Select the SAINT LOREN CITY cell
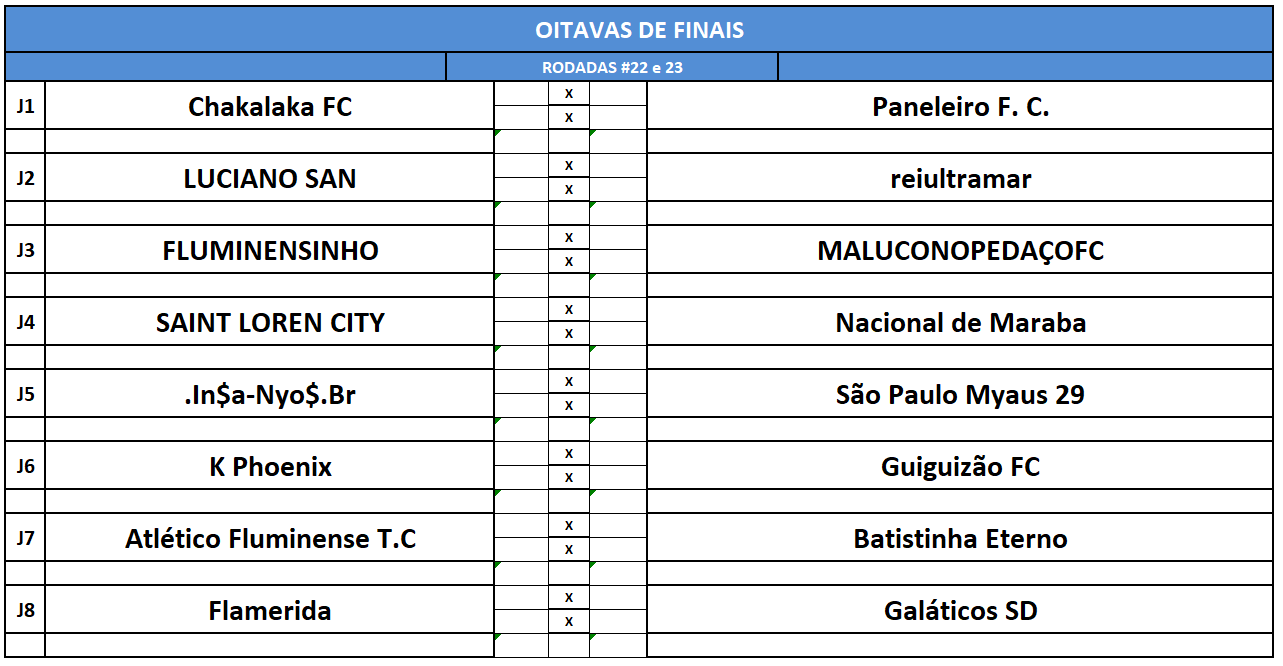1283x666 pixels. [270, 323]
